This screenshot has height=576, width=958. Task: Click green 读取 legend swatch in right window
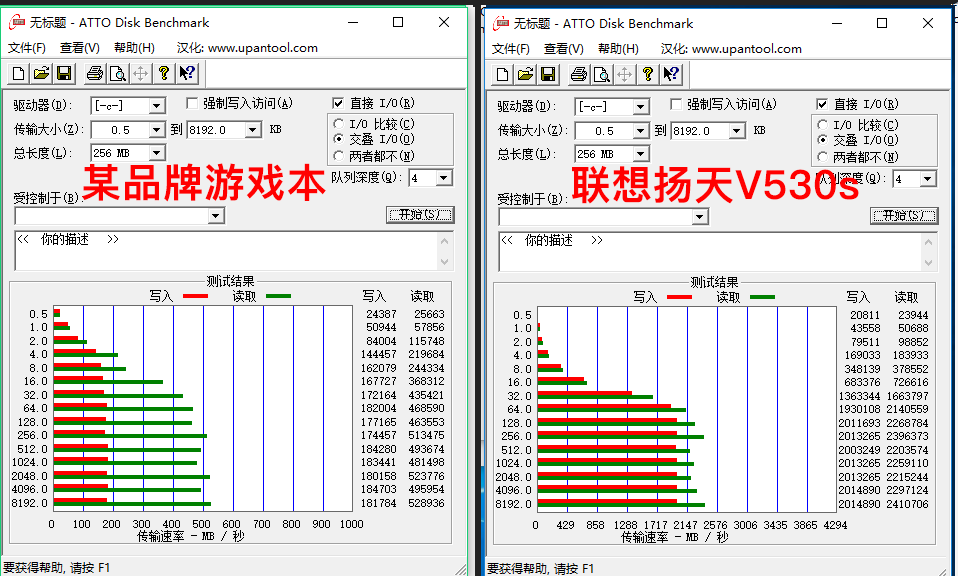click(x=762, y=297)
